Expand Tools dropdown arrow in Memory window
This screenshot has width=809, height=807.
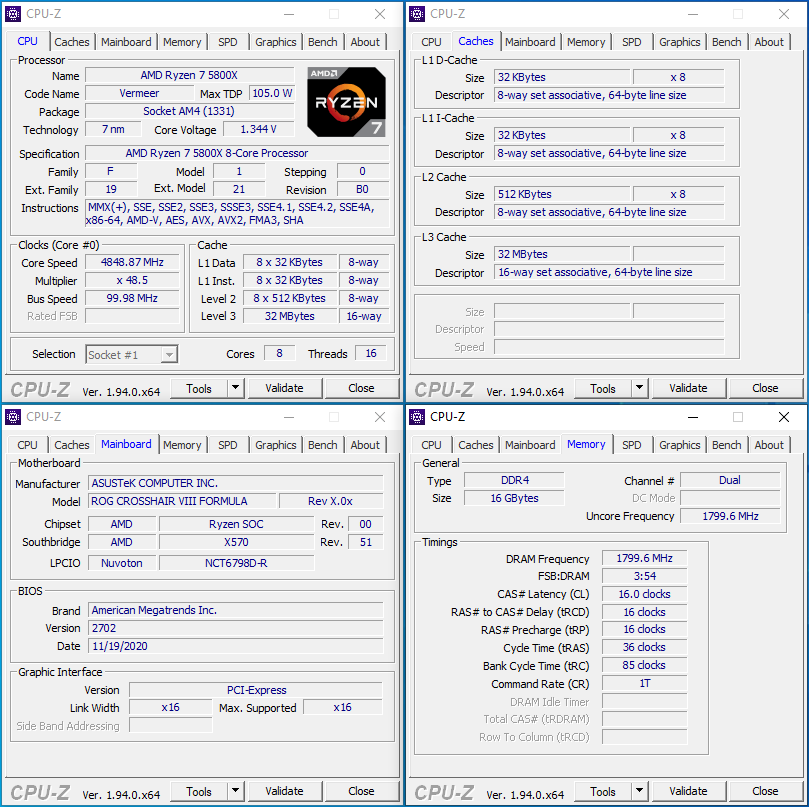(639, 790)
